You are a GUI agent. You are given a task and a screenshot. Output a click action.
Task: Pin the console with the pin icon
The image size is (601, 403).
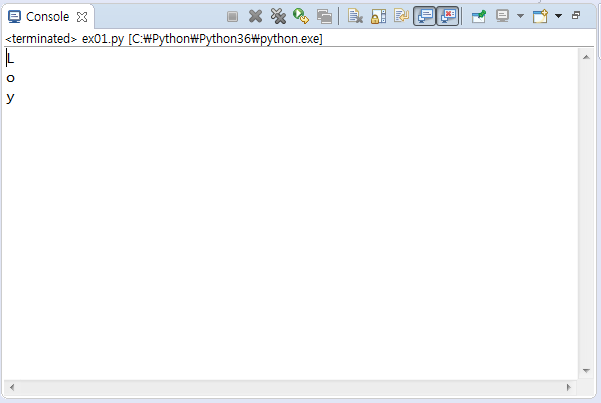(479, 16)
